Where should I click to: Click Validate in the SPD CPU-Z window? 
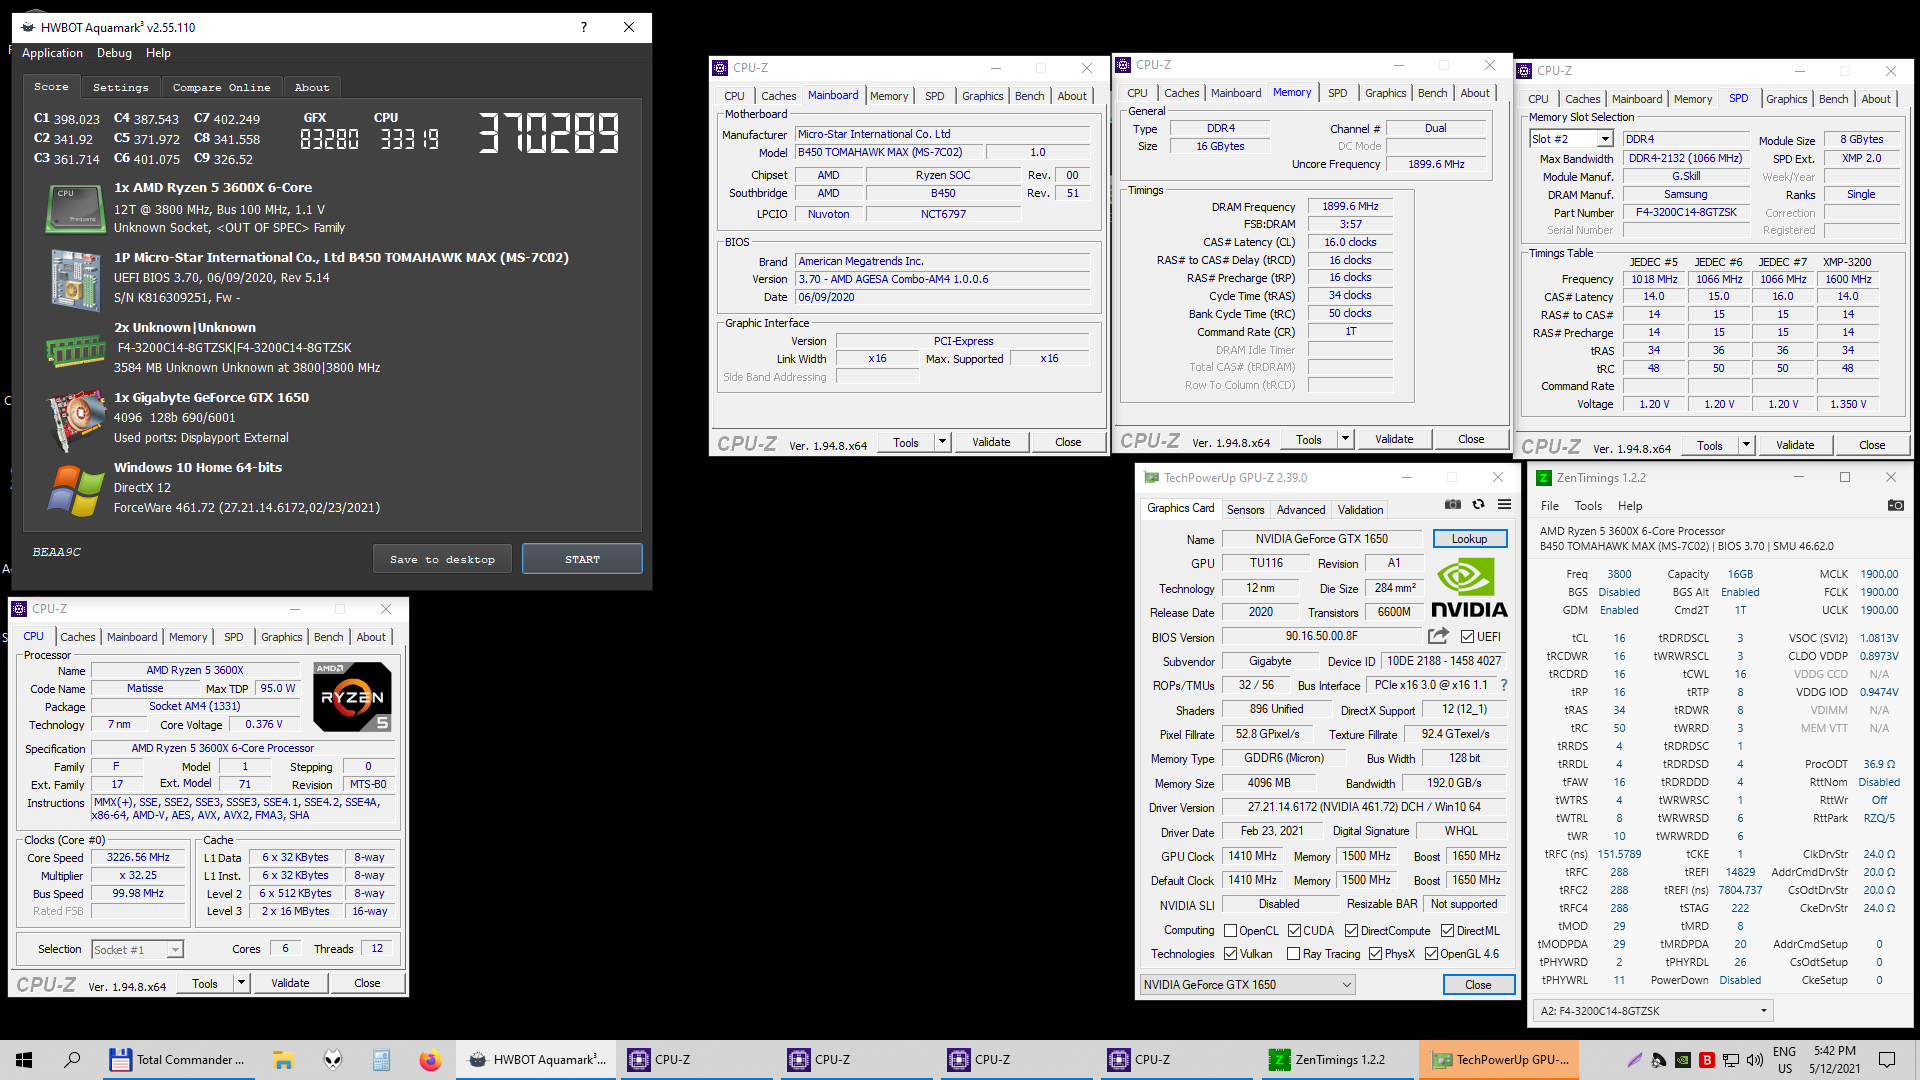(x=1795, y=445)
